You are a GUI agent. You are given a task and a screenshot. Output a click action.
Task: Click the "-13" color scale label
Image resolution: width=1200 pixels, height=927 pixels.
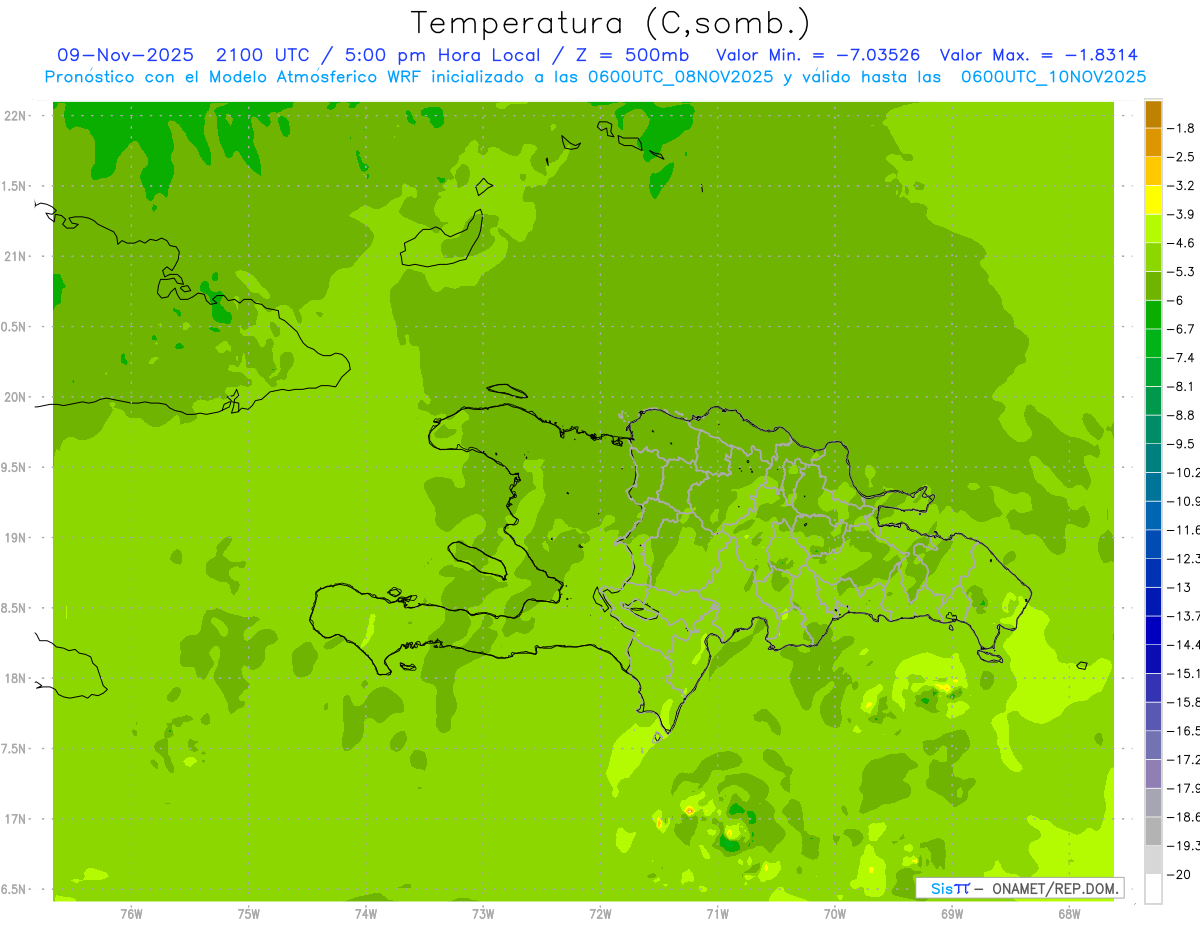pos(1179,587)
